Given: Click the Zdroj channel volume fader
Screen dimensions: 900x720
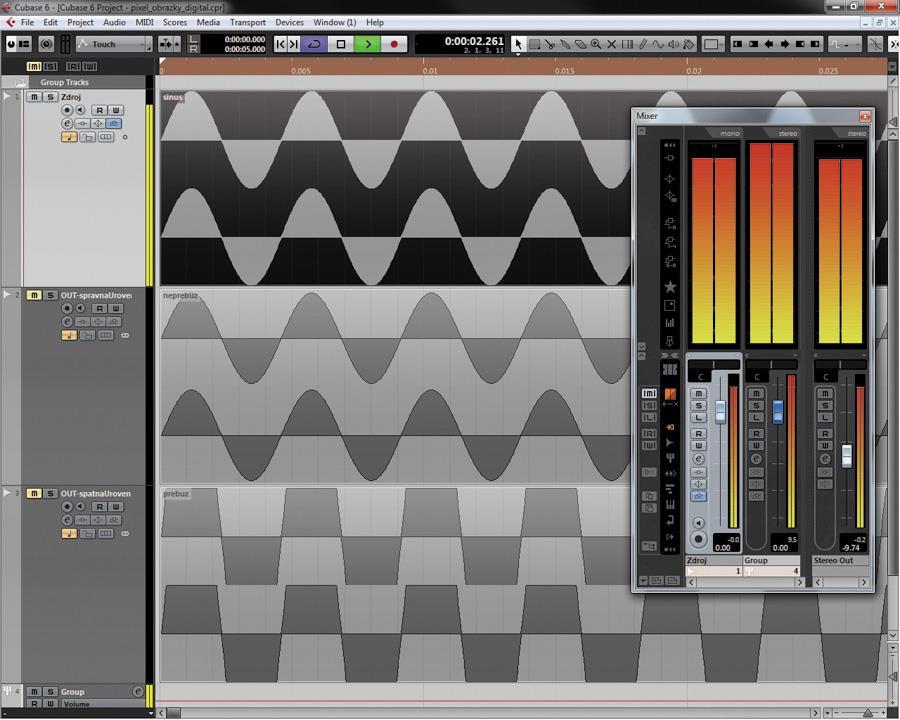Looking at the screenshot, I should (720, 411).
